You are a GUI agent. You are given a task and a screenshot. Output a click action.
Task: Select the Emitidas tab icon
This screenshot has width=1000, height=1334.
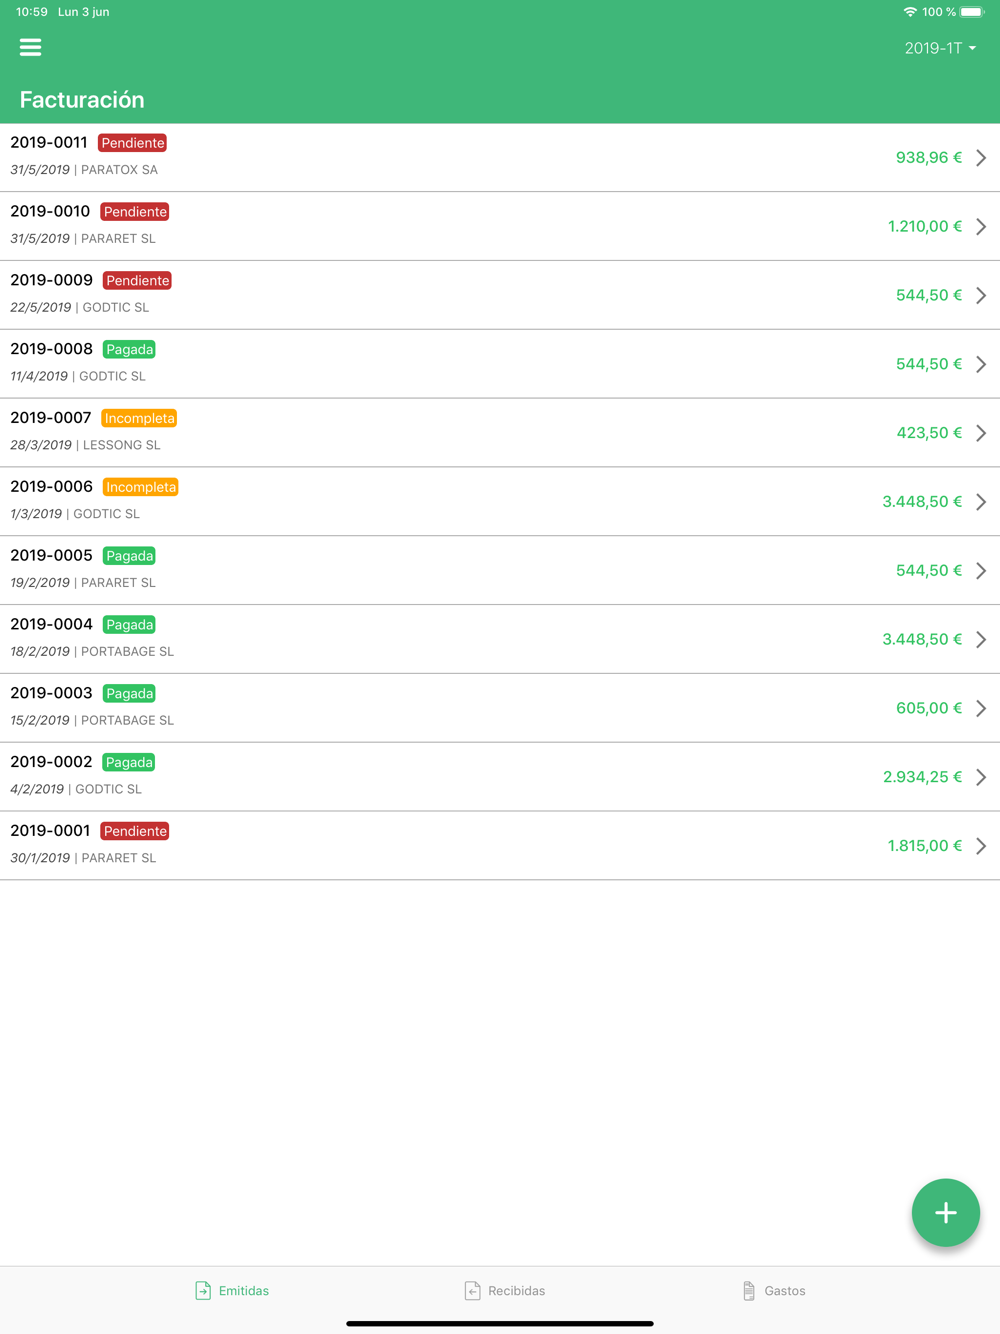(x=203, y=1291)
